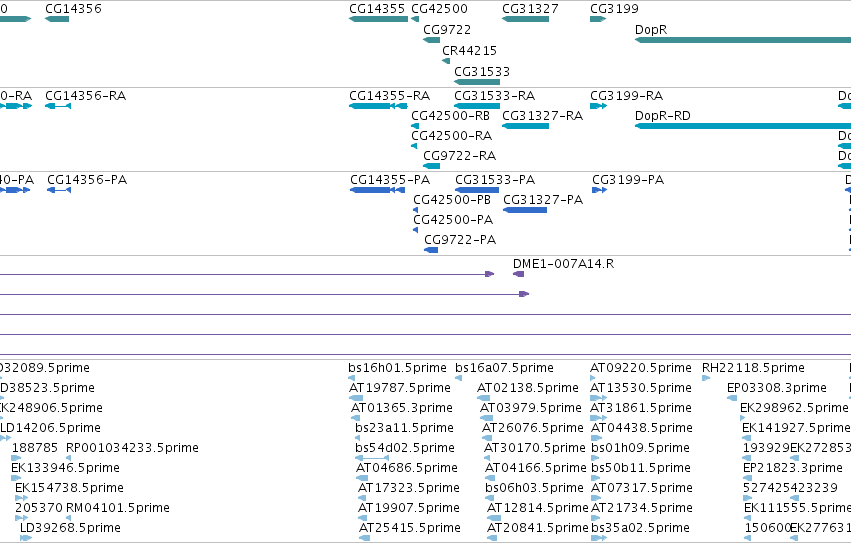The height and width of the screenshot is (543, 851).
Task: Select EST label AT30170.5prime
Action: [x=535, y=448]
